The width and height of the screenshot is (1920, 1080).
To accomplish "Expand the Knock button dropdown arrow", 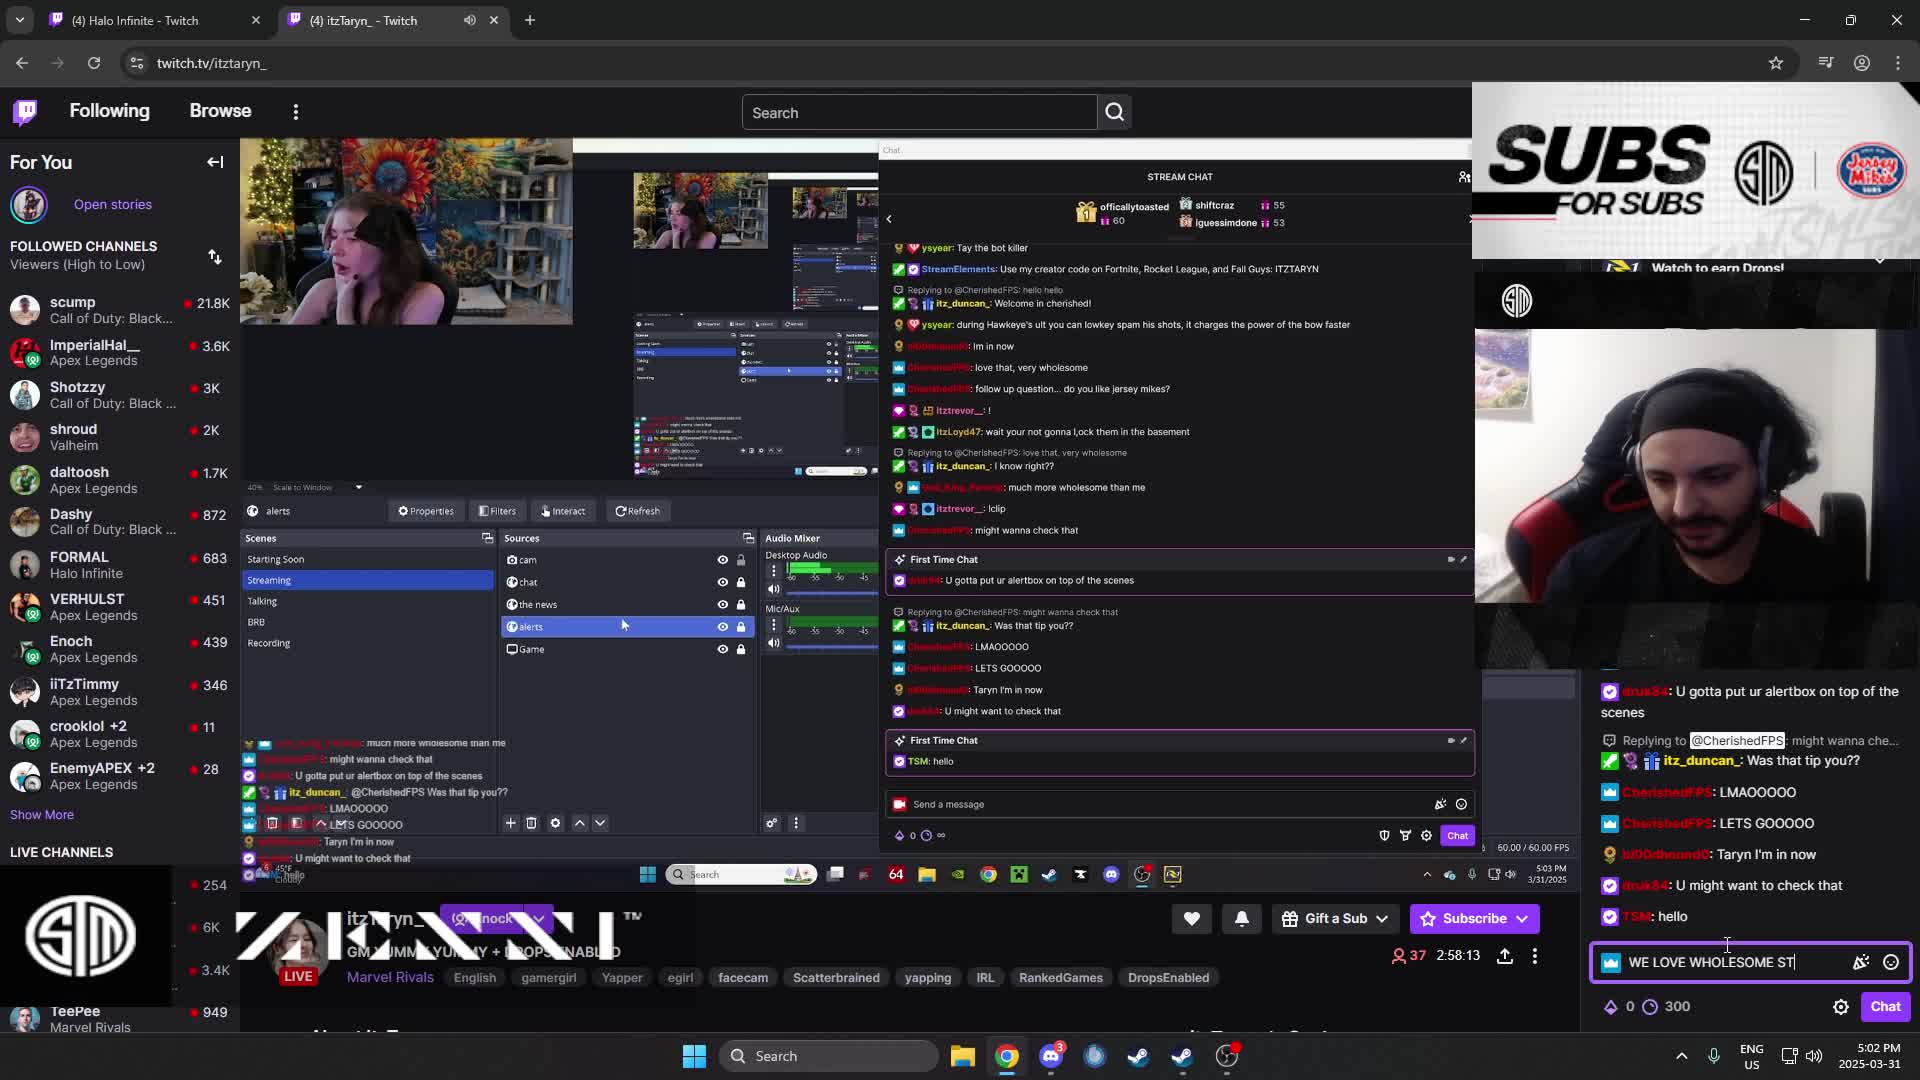I will [539, 919].
